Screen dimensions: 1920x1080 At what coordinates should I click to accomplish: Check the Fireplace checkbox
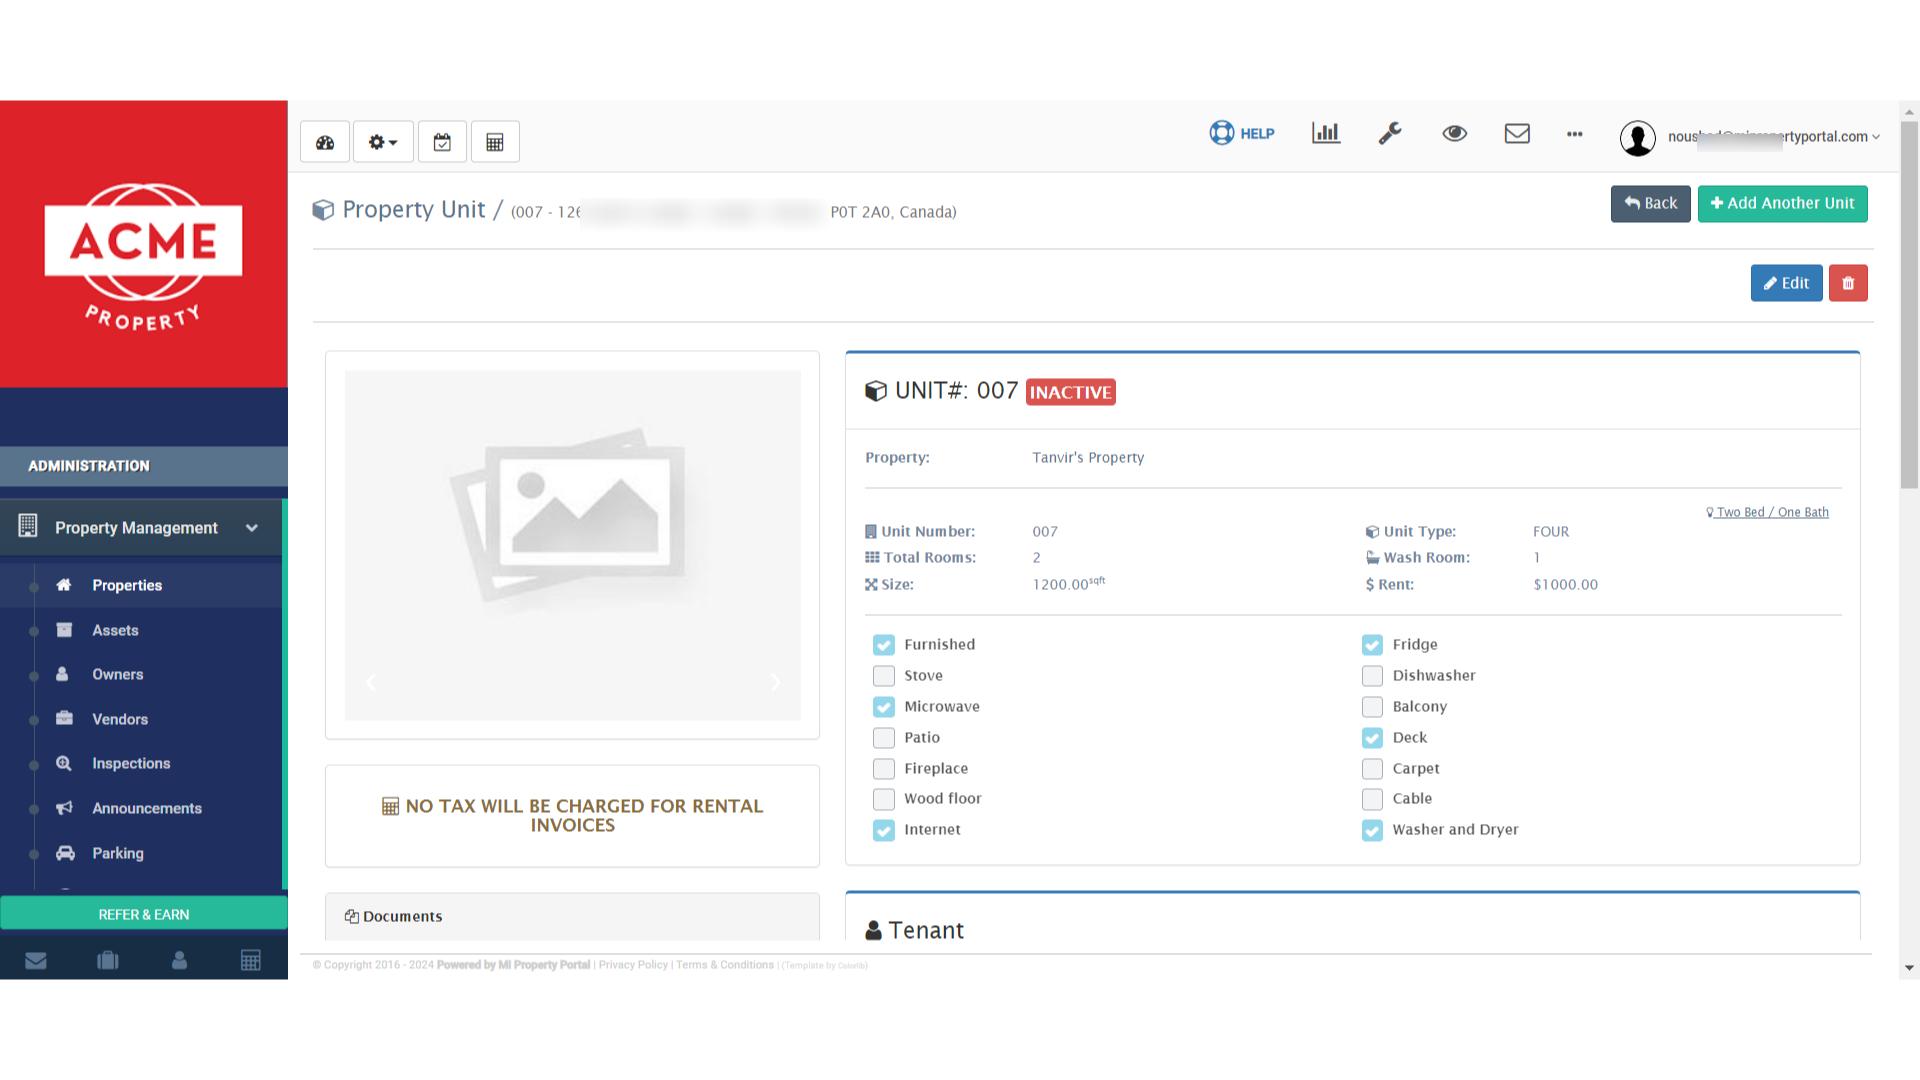pyautogui.click(x=883, y=769)
